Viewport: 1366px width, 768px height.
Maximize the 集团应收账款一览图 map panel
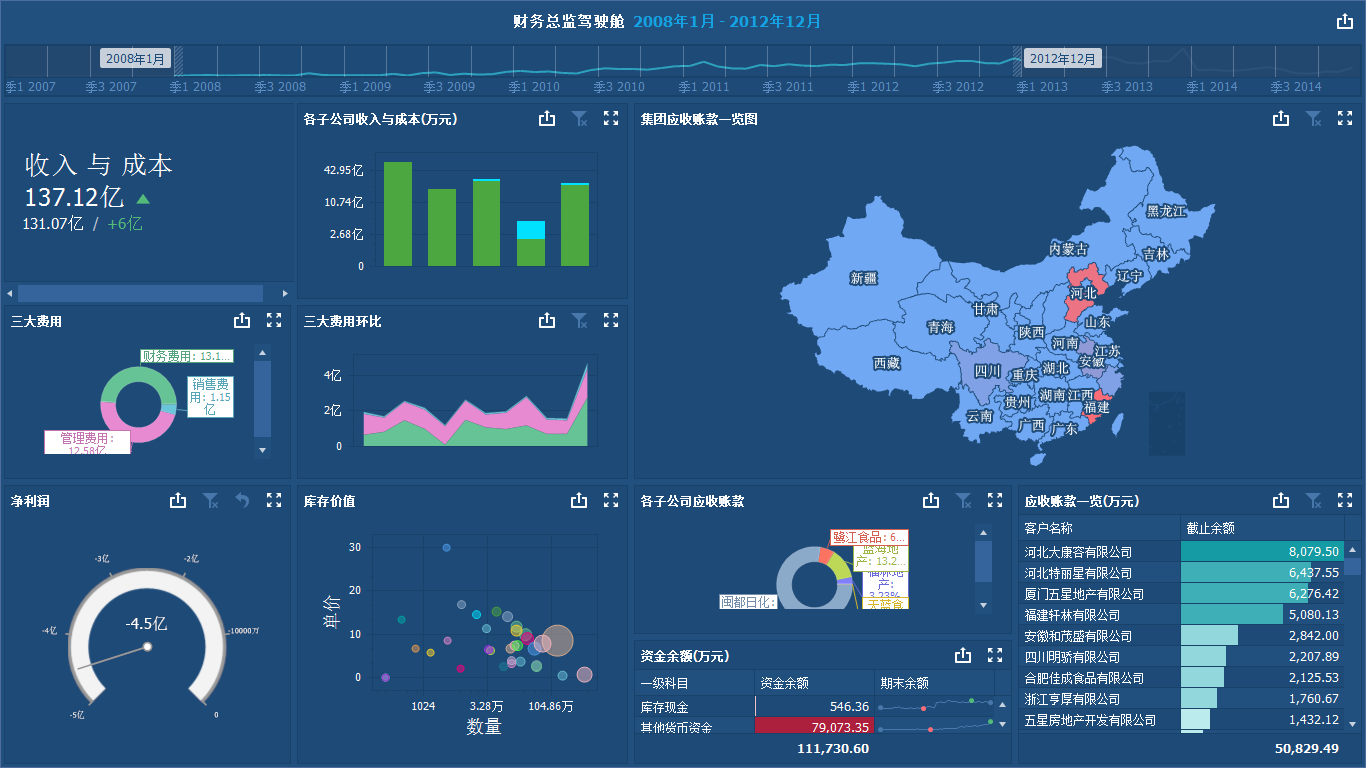point(1344,118)
